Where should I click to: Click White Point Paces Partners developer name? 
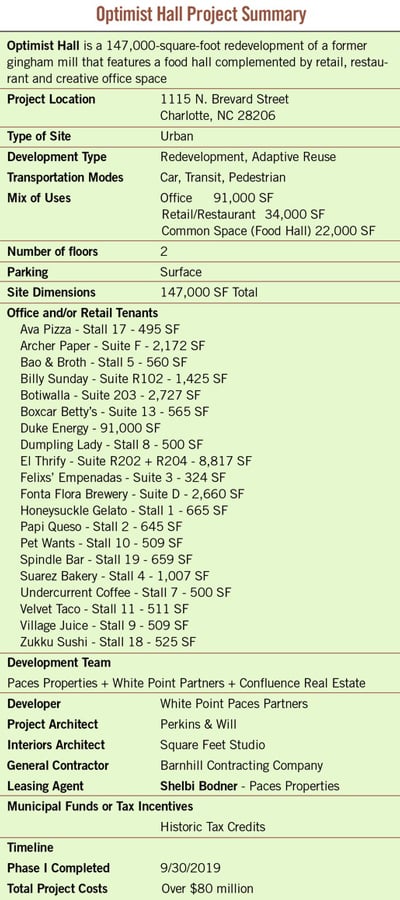pos(234,703)
